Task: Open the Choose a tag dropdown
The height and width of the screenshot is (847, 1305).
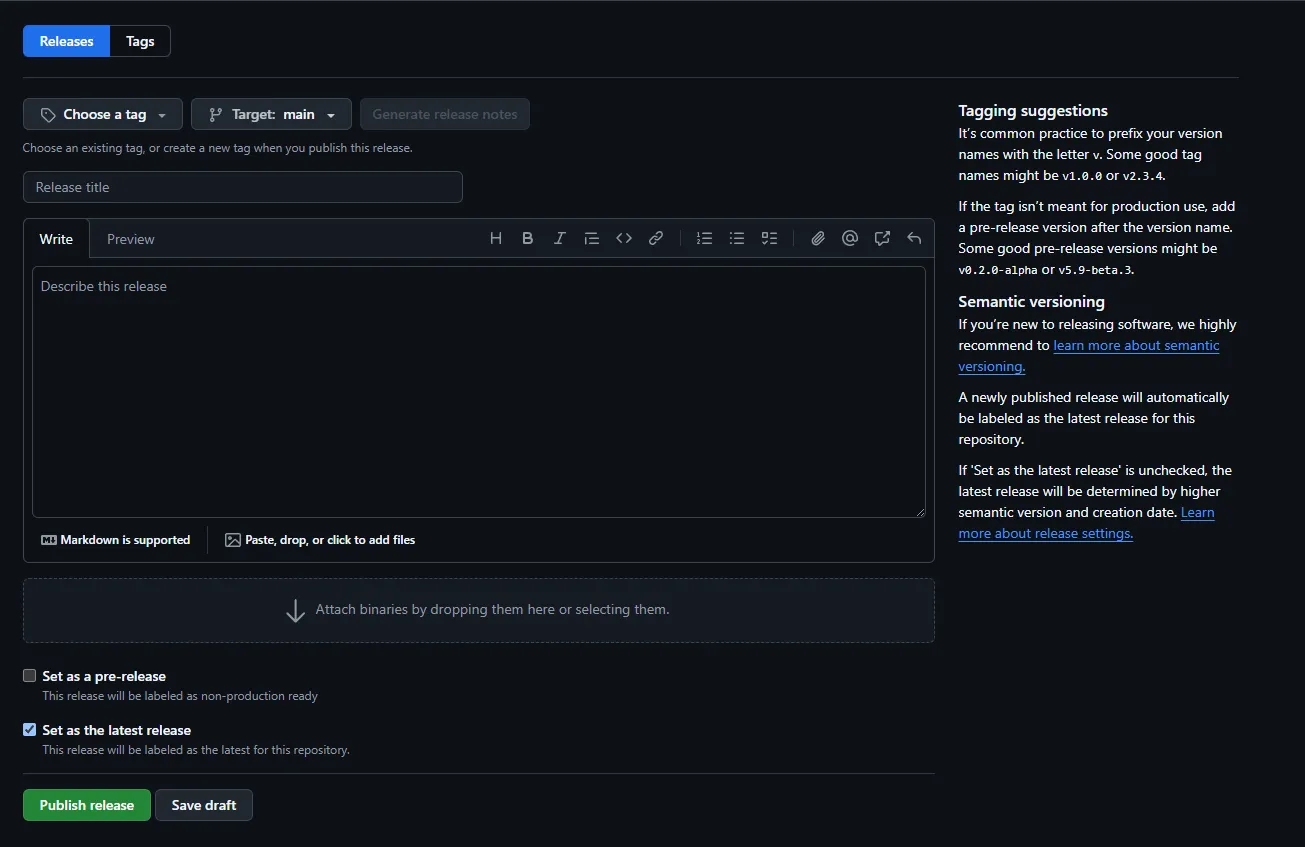Action: pos(103,114)
